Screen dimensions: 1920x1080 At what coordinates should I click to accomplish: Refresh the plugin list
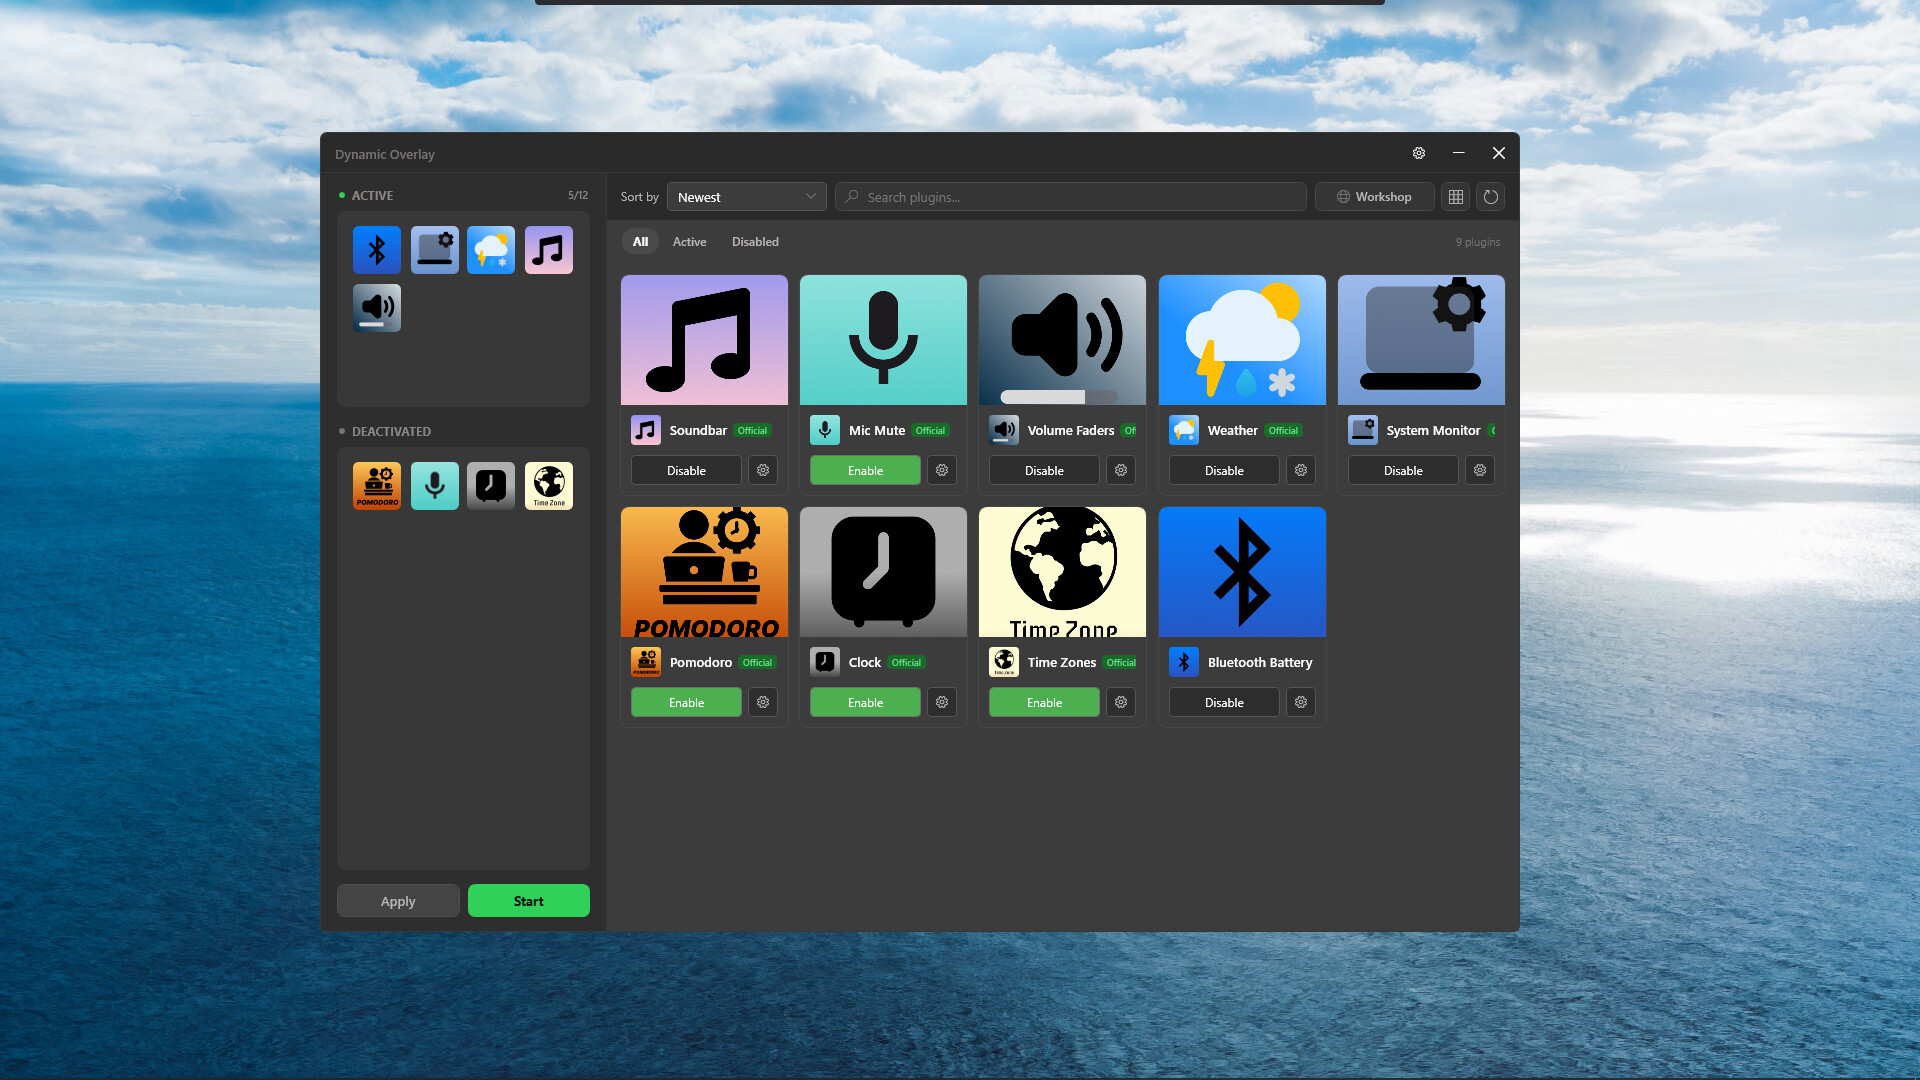pyautogui.click(x=1491, y=197)
